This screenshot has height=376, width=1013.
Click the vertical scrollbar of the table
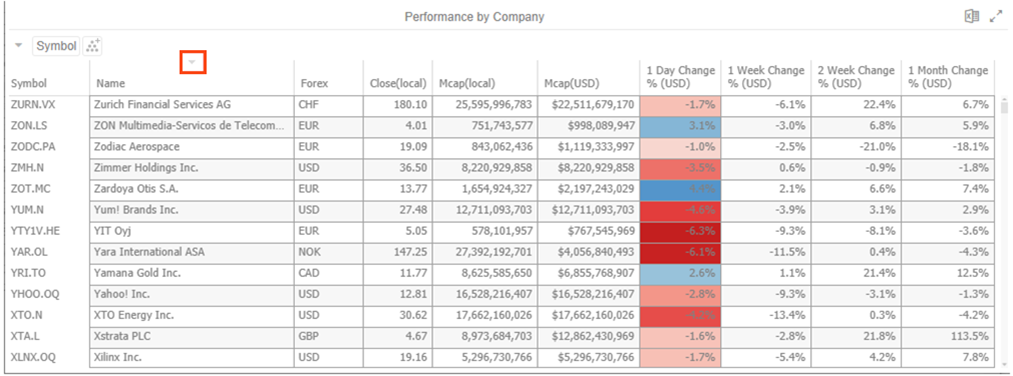[1004, 233]
